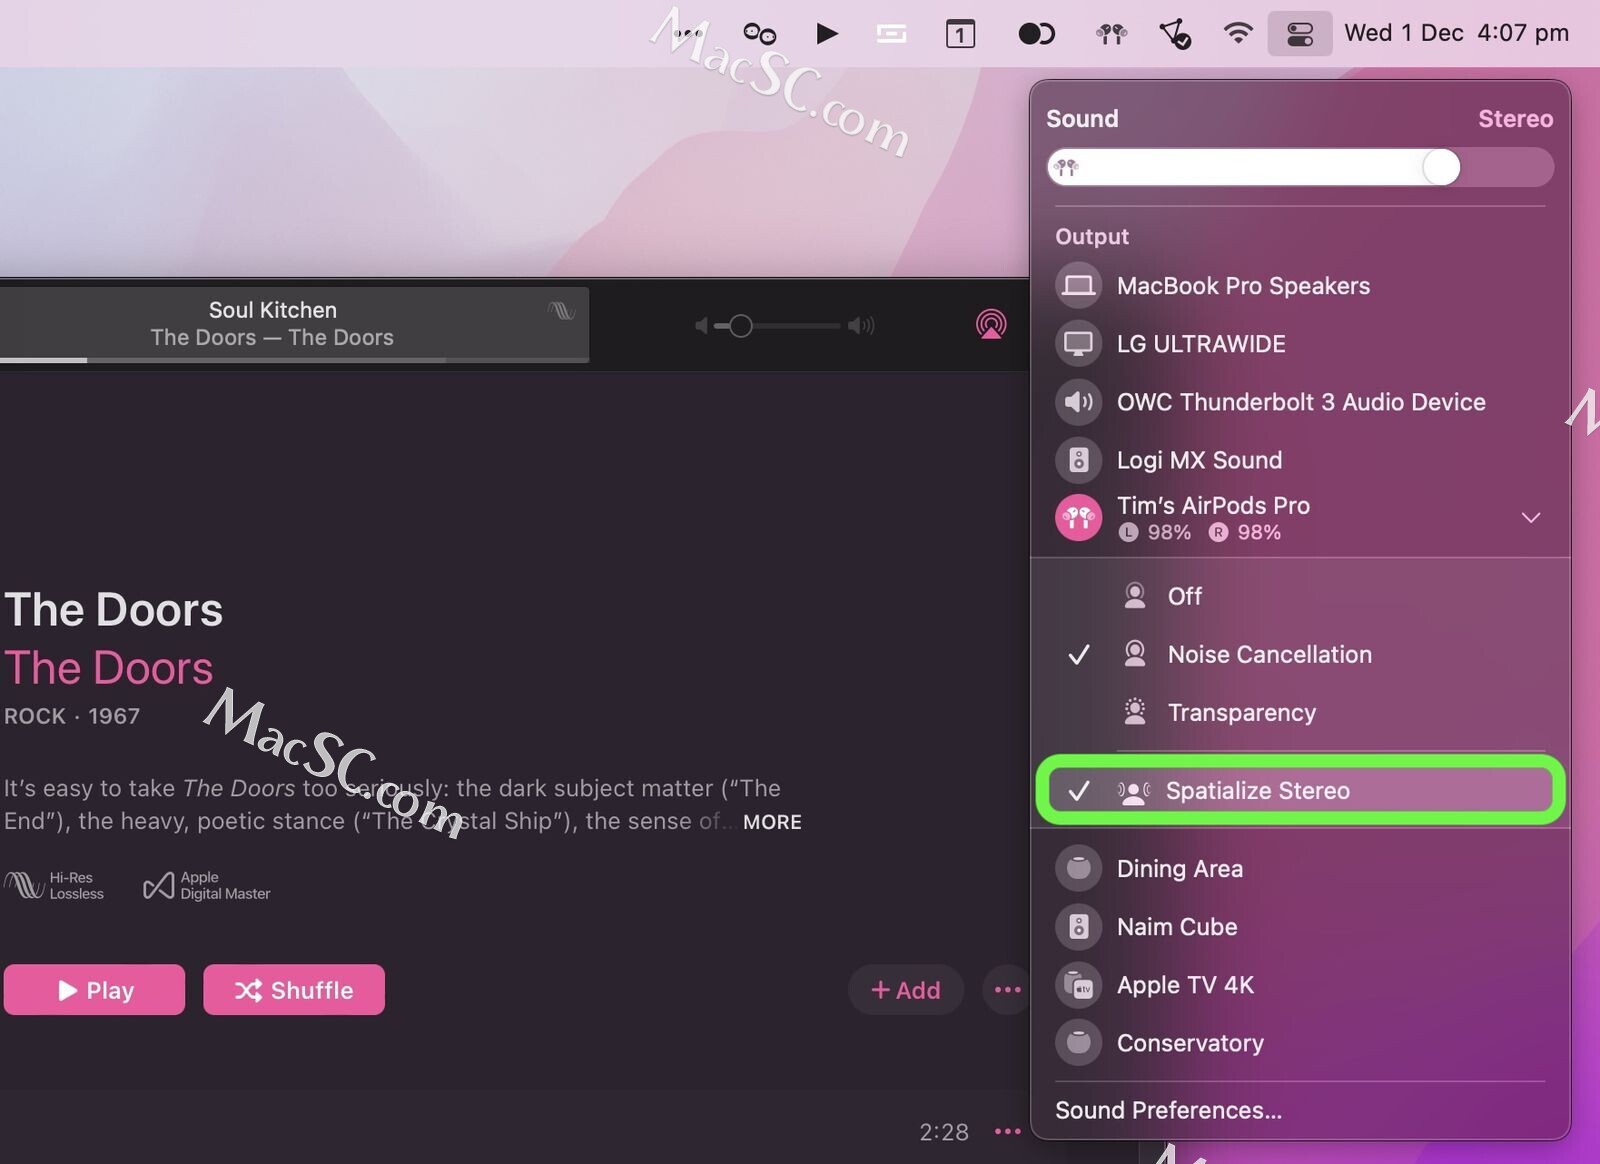Viewport: 1600px width, 1164px height.
Task: Click the Soul Kitchen now playing title
Action: point(272,310)
